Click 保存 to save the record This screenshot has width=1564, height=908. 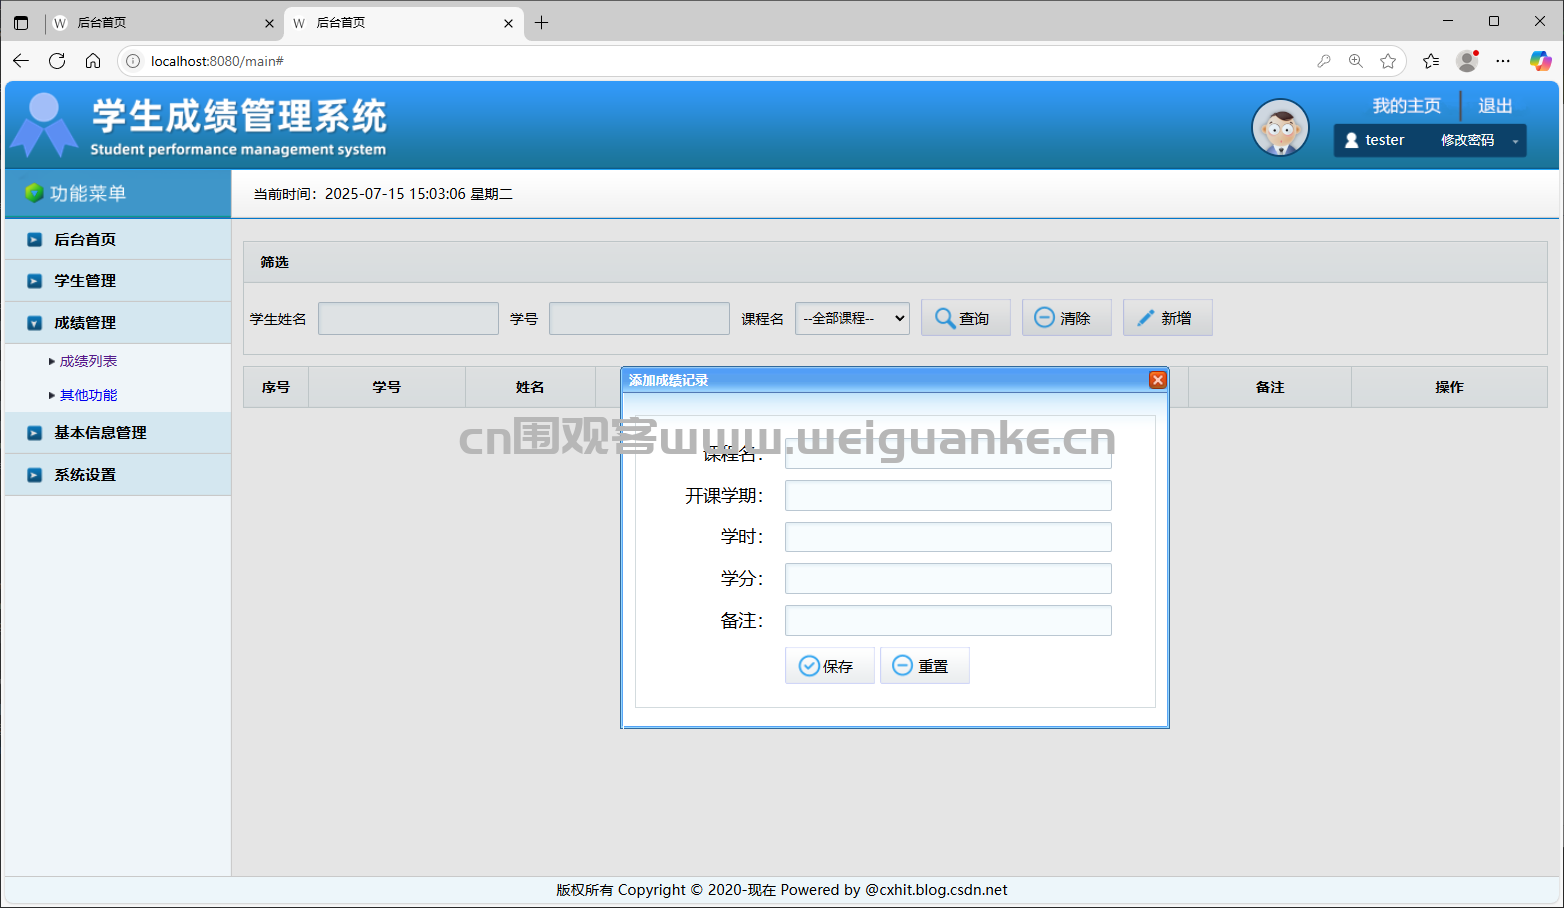(830, 666)
